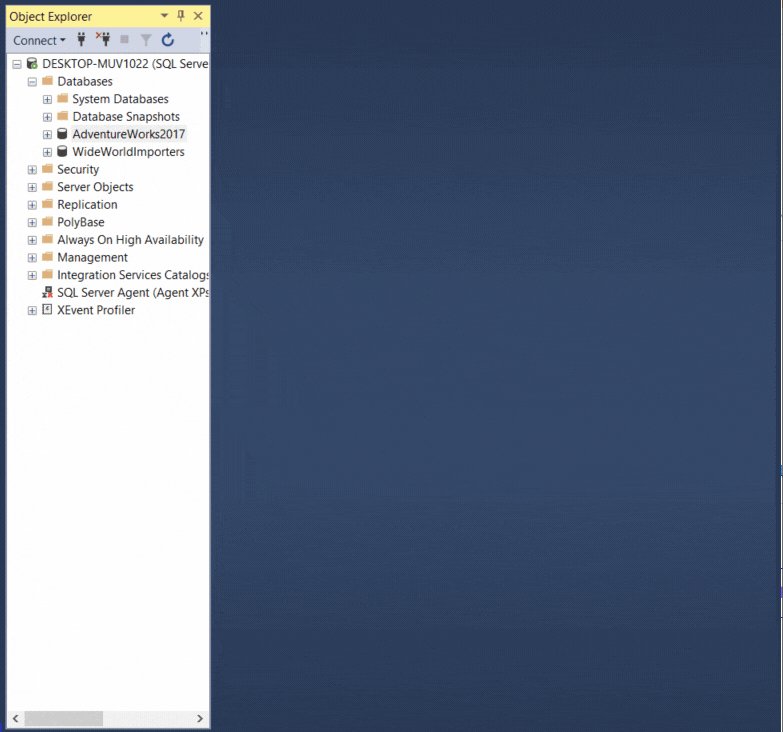783x732 pixels.
Task: Select the DESKTOP-MUV1022 (SQL Server) label
Action: (x=125, y=64)
